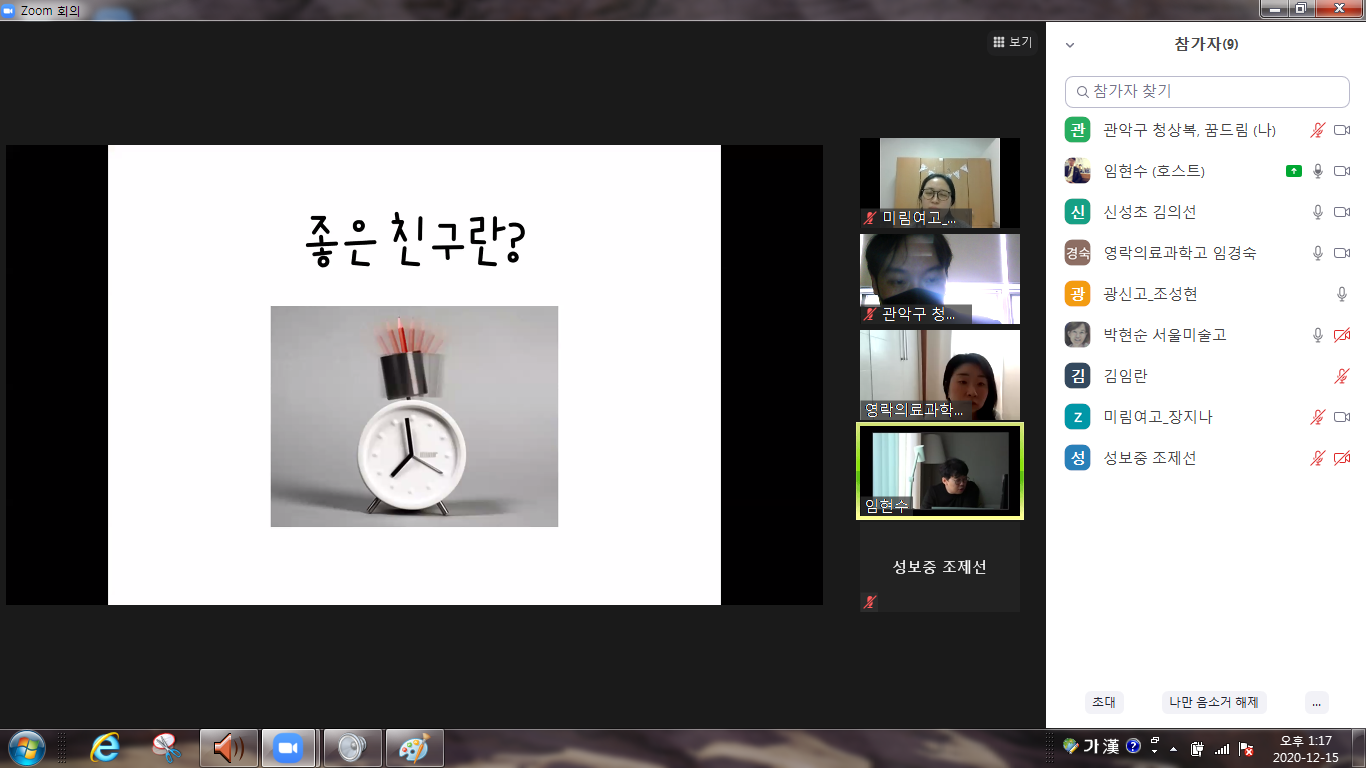Screen dimensions: 1366x768
Task: Select participant 박현순 서울미술고 in the list
Action: coord(1164,335)
